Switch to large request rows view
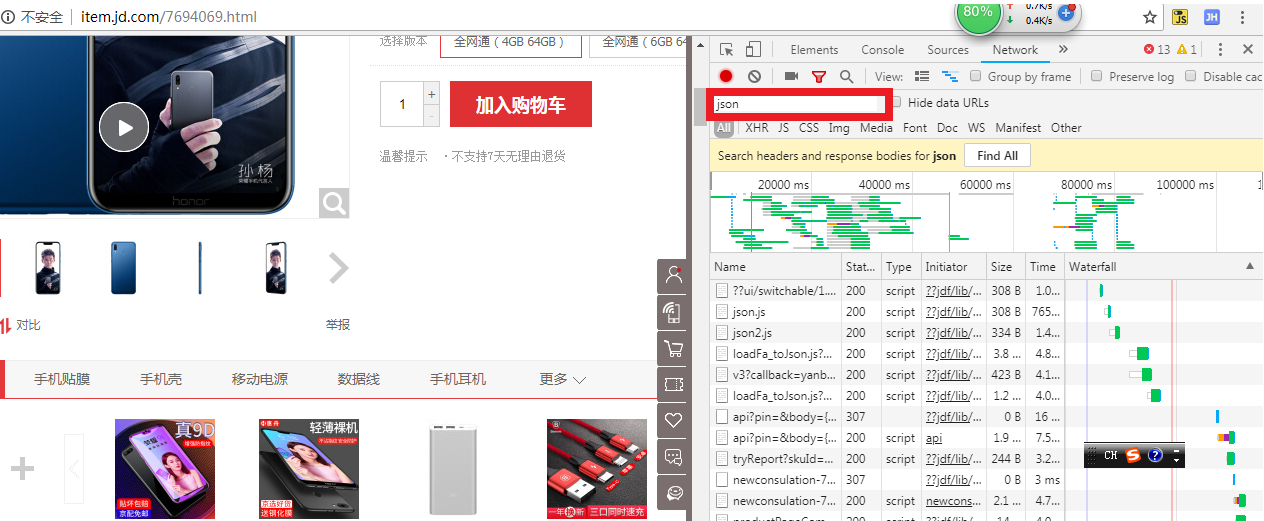Viewport: 1264px width, 521px height. coord(922,76)
